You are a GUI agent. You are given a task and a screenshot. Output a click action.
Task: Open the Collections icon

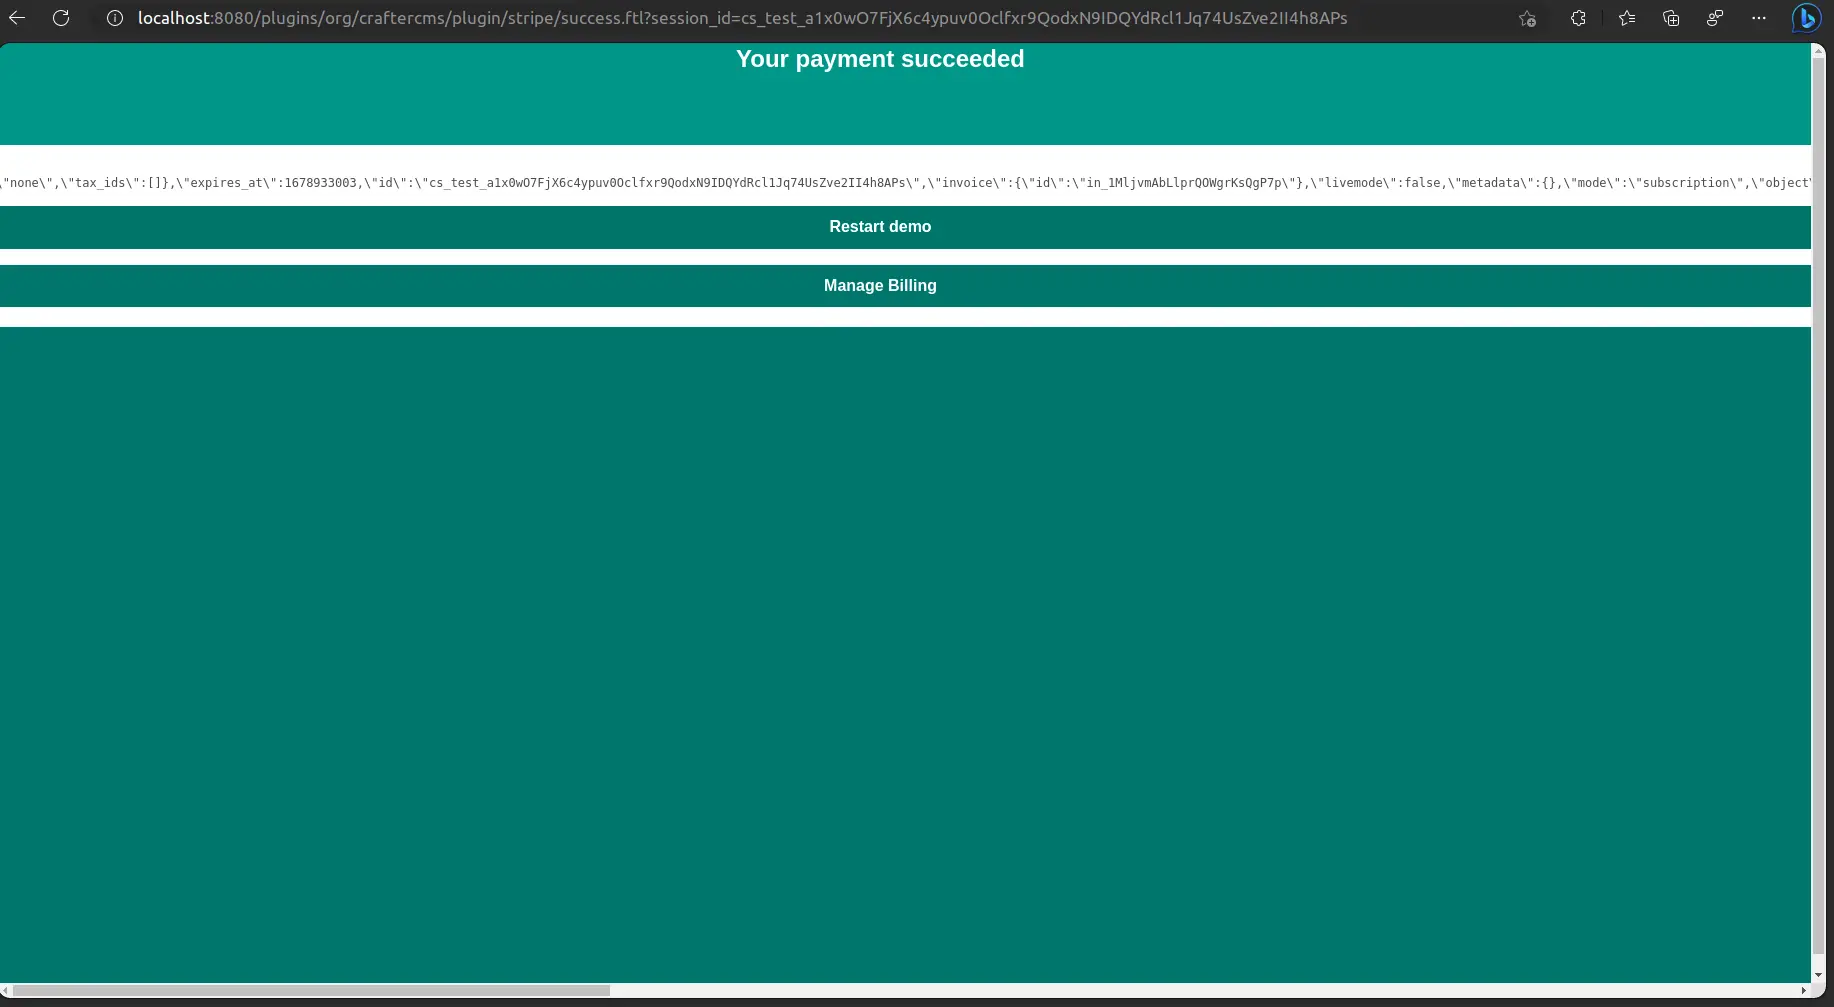(1671, 18)
